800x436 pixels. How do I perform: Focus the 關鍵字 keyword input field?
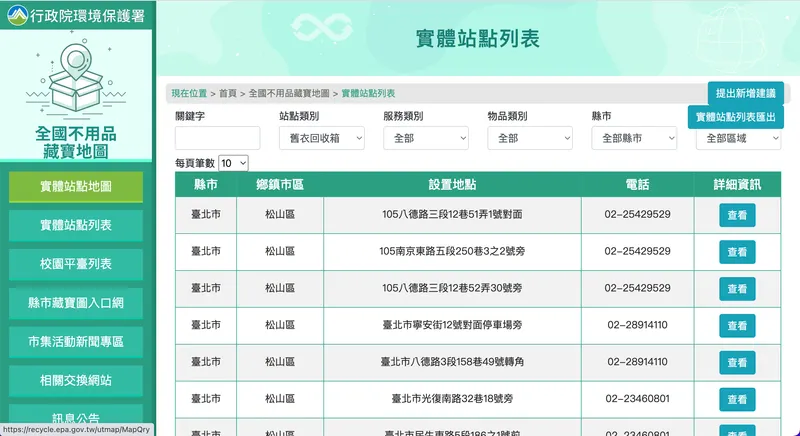click(217, 138)
